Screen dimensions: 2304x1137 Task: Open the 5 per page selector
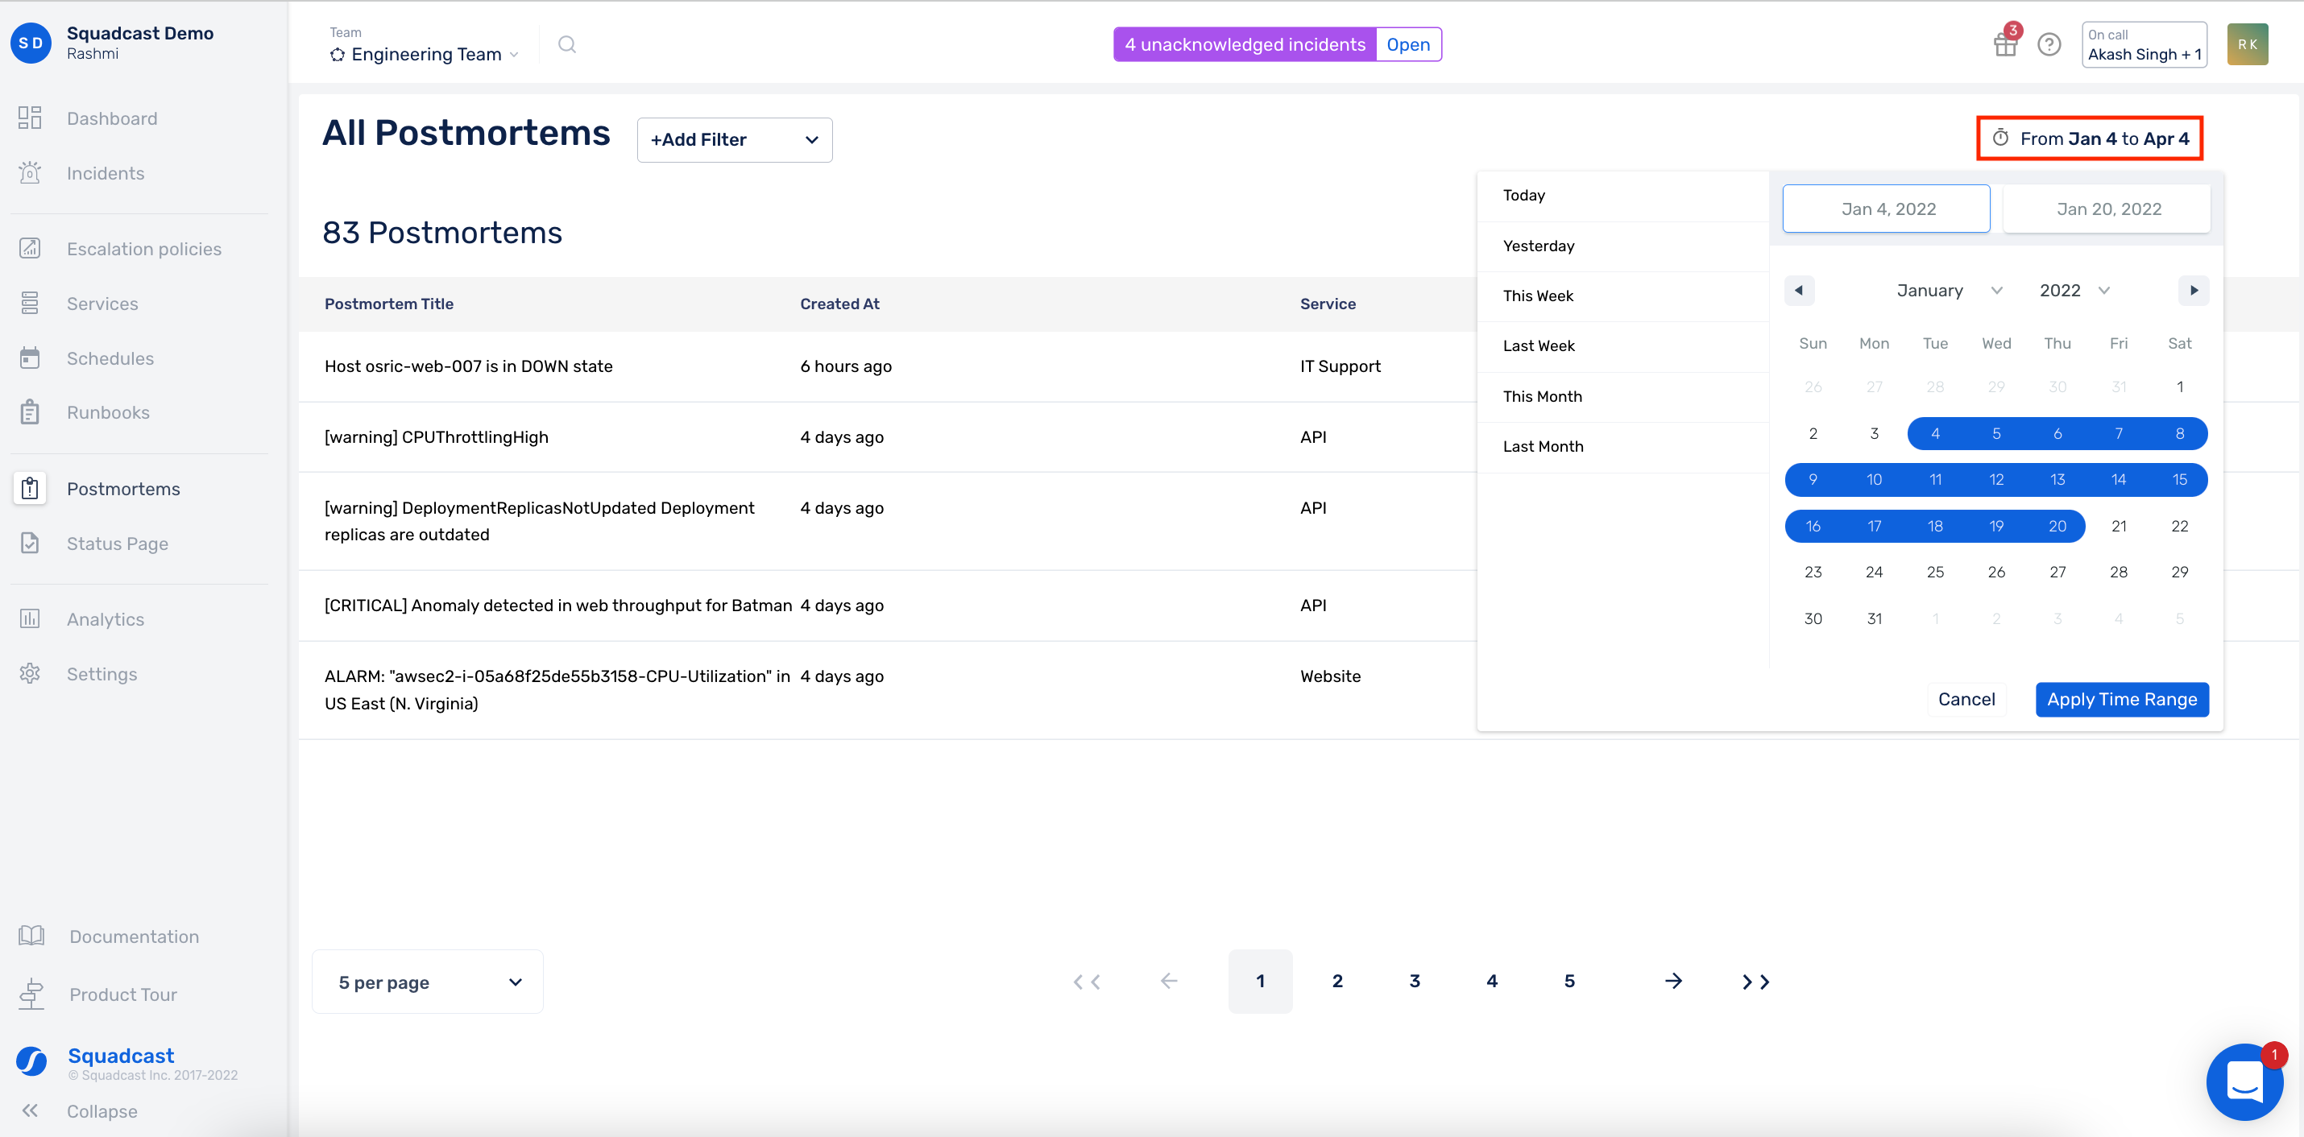pos(428,982)
